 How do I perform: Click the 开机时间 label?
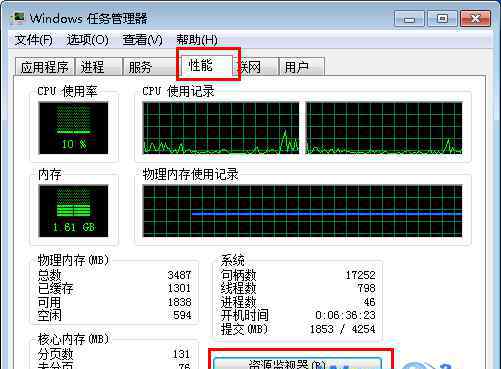click(x=244, y=315)
